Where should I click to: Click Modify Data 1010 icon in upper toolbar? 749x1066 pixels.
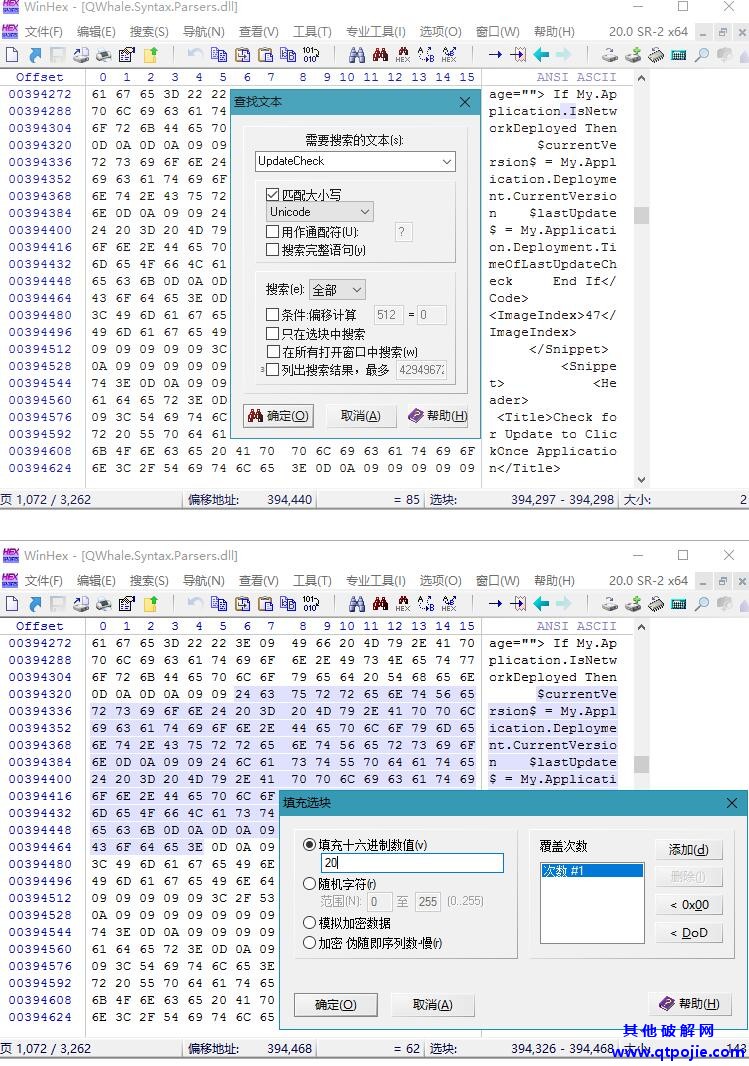(311, 54)
